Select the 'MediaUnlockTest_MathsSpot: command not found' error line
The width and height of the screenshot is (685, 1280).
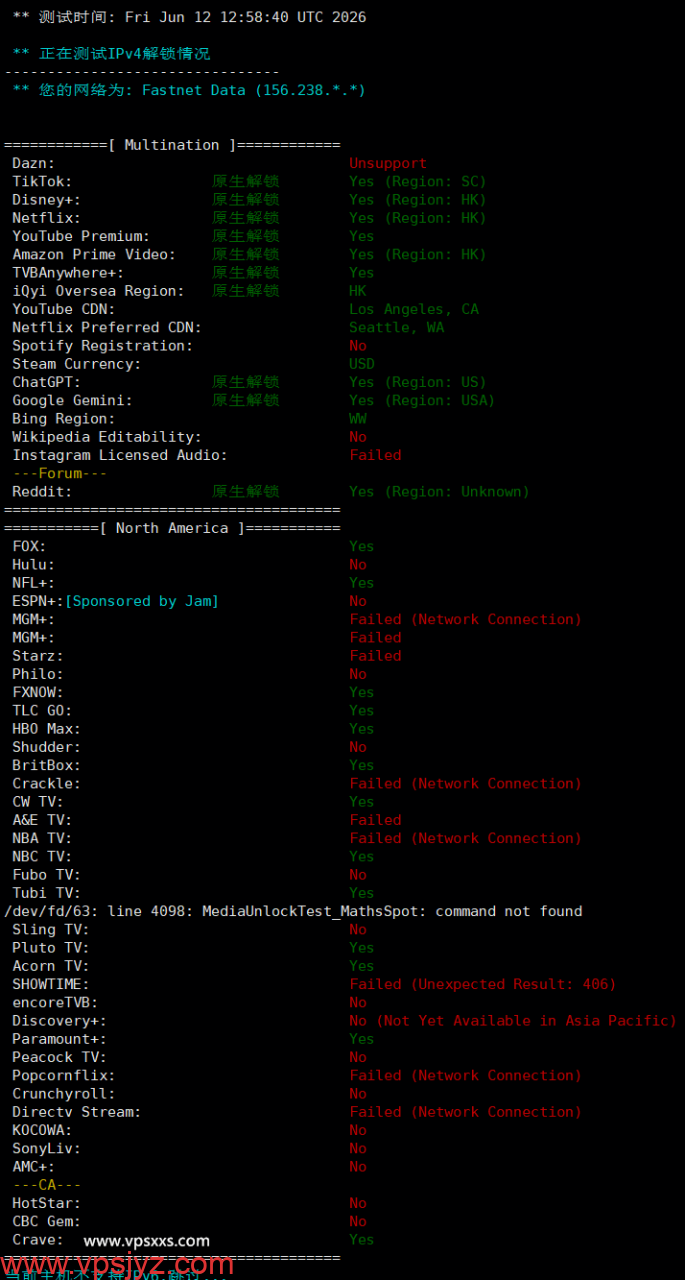pyautogui.click(x=392, y=911)
